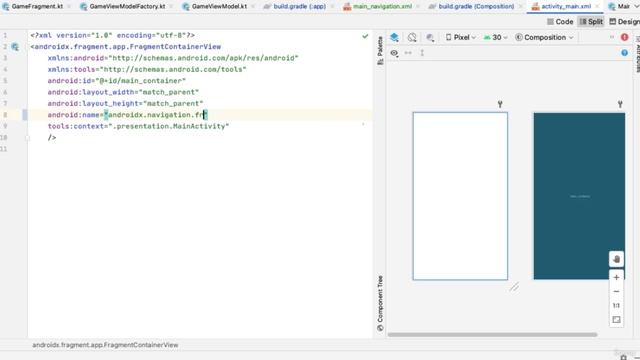Open the Pixel device dropdown
The height and width of the screenshot is (360, 640).
click(x=460, y=38)
